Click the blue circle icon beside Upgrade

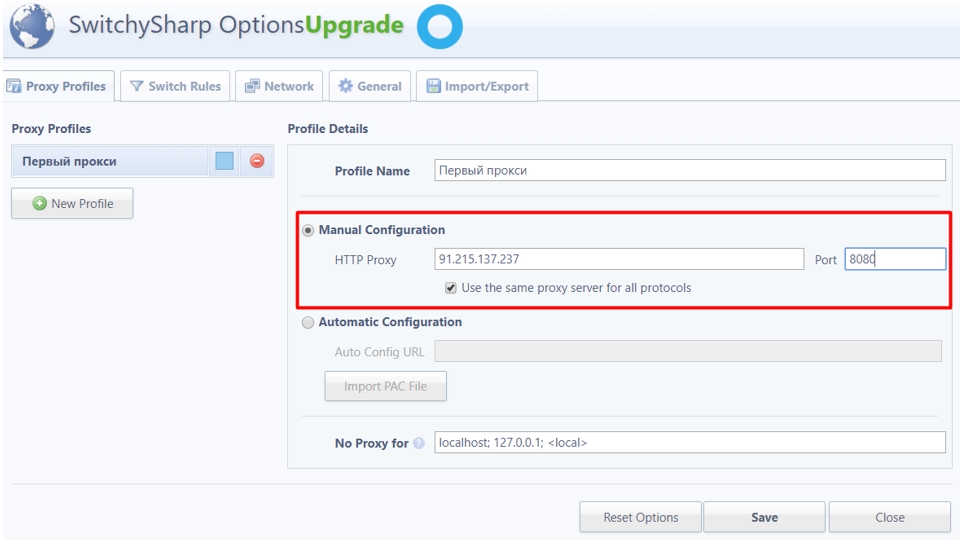pyautogui.click(x=440, y=27)
